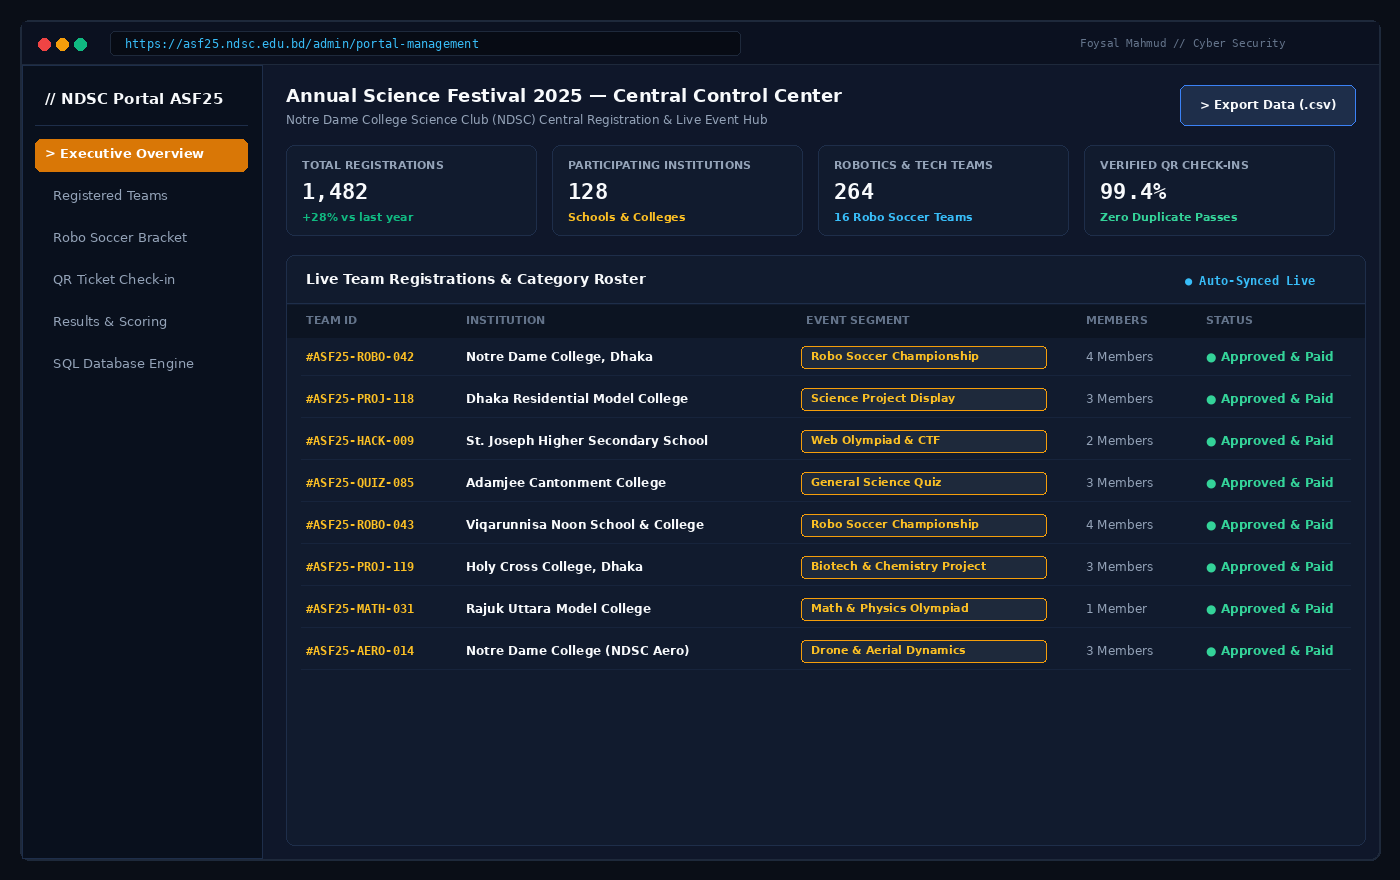Screen dimensions: 1400x880
Task: Click the Annual Science Festival 2025 heading
Action: click(x=564, y=96)
